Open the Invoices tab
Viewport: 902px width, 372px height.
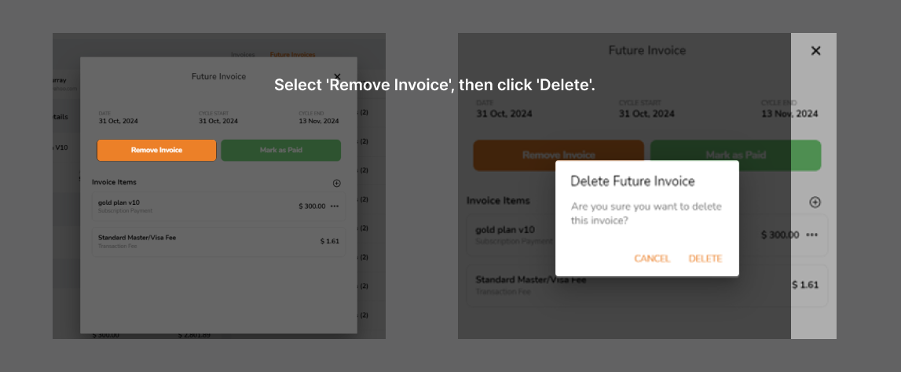(x=243, y=55)
